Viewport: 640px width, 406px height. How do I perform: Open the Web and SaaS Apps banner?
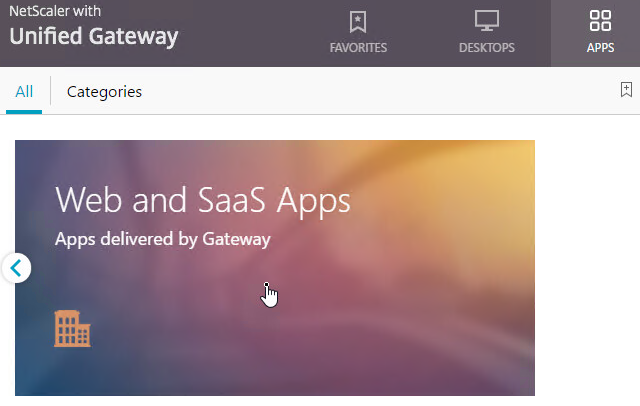[275, 268]
